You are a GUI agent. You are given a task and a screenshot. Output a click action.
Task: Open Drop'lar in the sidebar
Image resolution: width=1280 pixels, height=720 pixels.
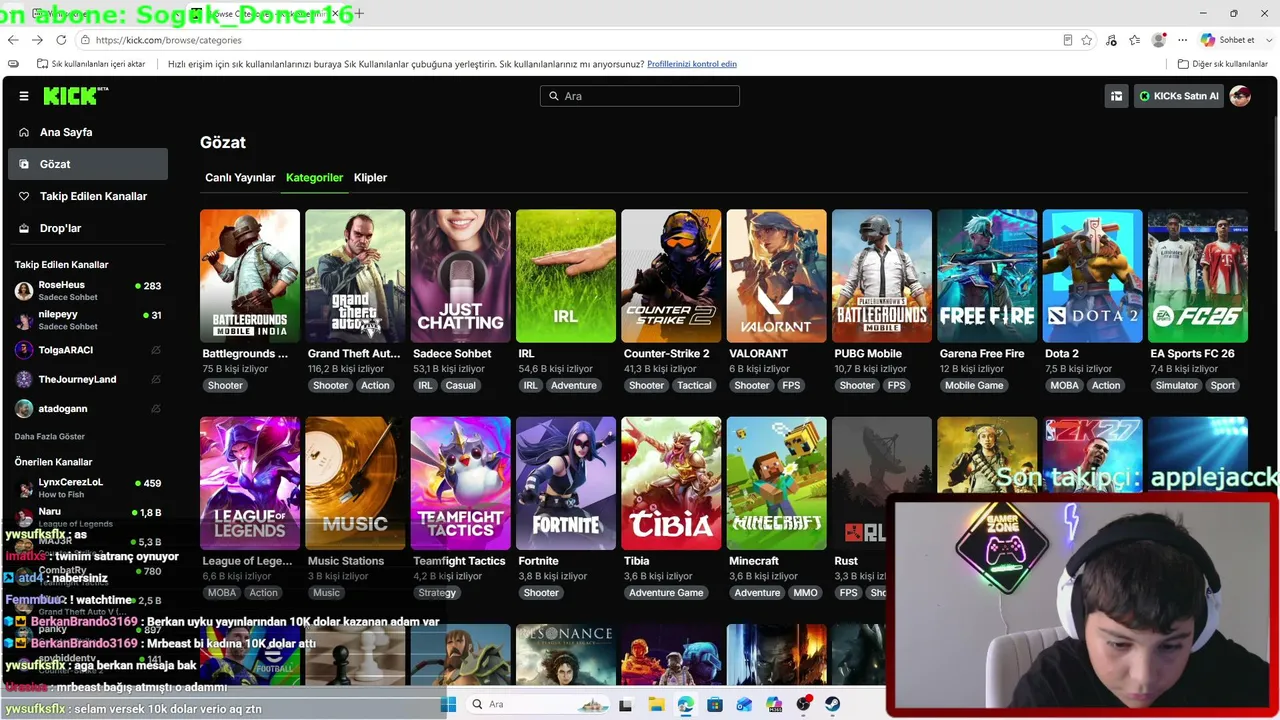(88, 228)
